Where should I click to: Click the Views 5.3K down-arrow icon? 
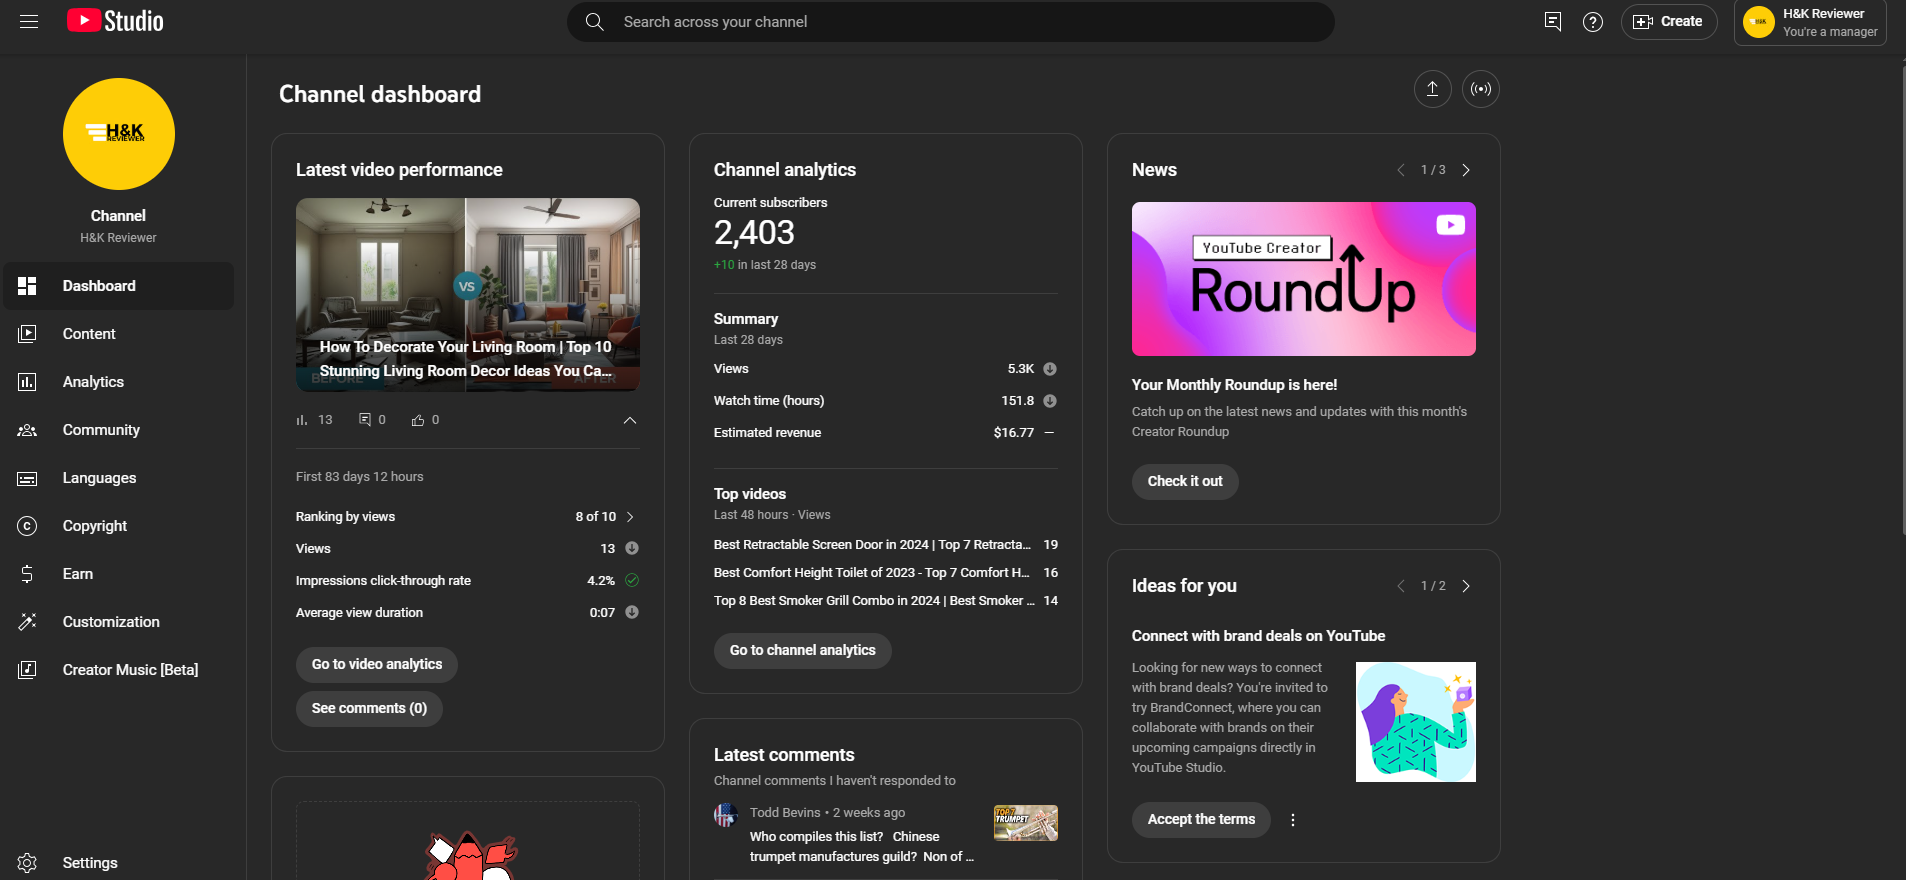click(1050, 369)
